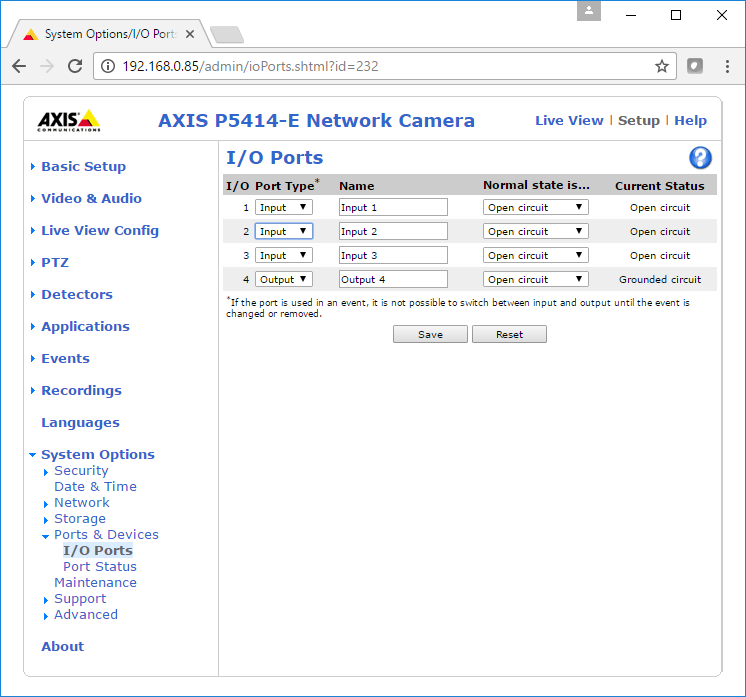Expand the Advanced submenu
The image size is (746, 697).
point(86,615)
